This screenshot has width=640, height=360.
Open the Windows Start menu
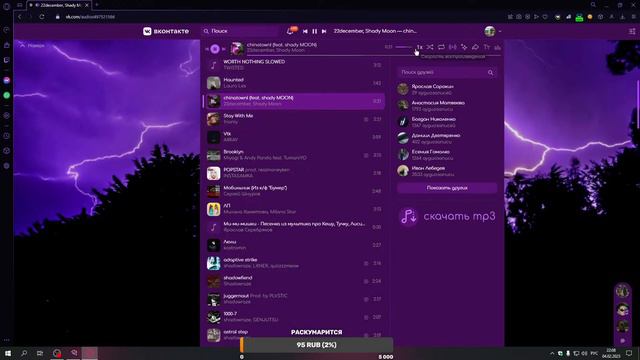click(8, 353)
